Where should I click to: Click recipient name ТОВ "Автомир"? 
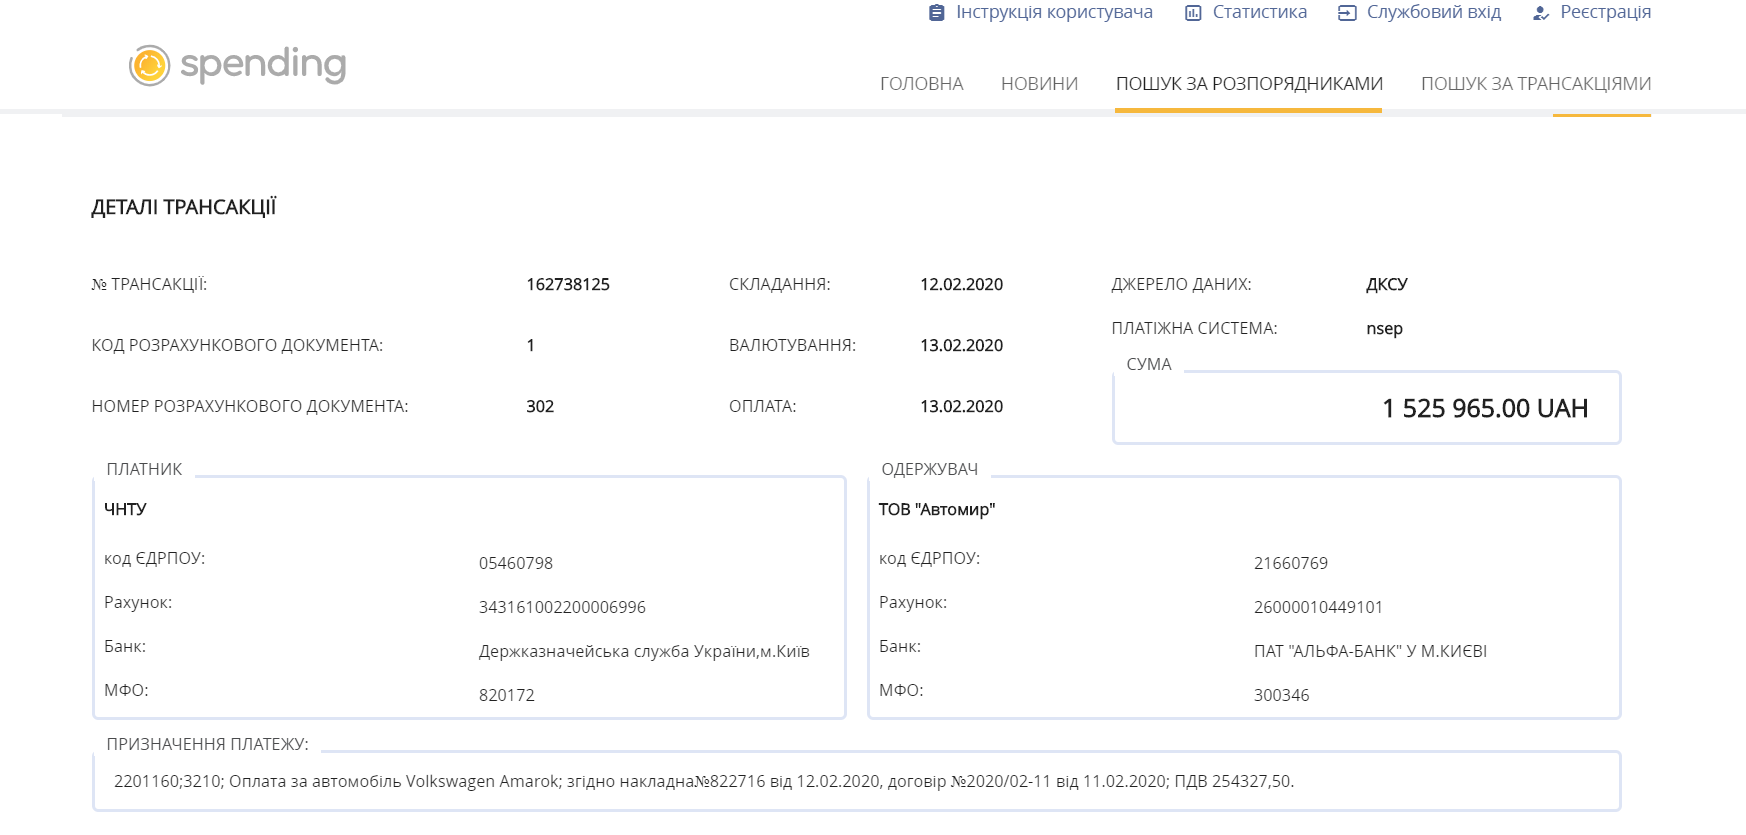937,509
